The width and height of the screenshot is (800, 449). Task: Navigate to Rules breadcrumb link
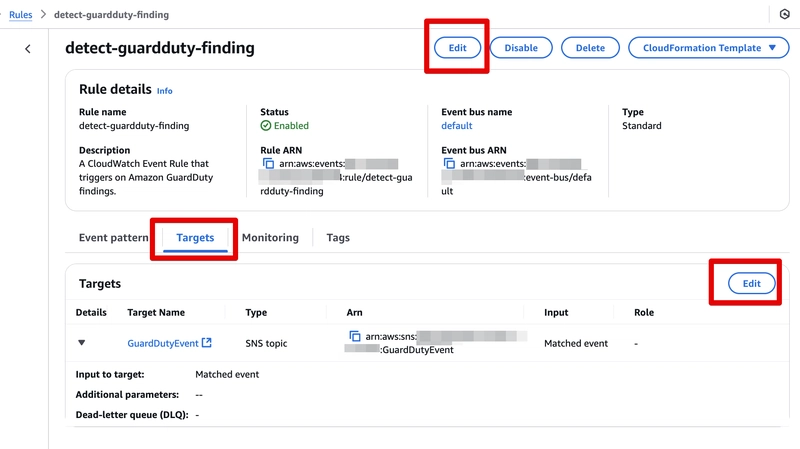[x=20, y=15]
